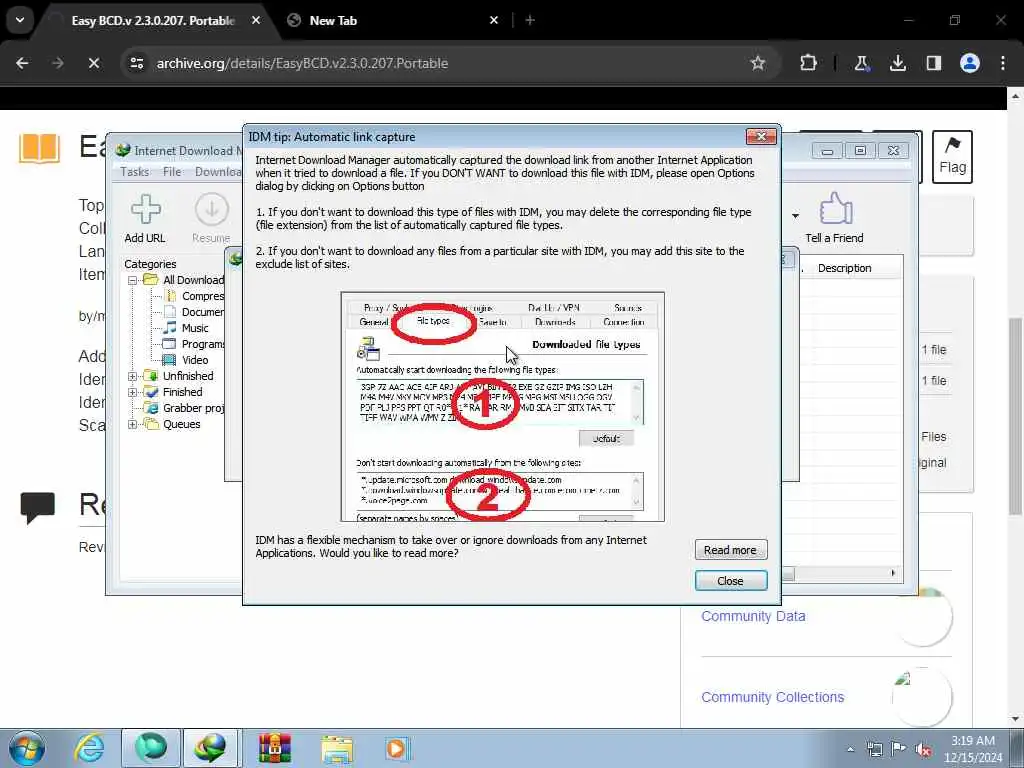Click taskbar clock showing 3:19 AM
The width and height of the screenshot is (1024, 768).
click(x=973, y=749)
